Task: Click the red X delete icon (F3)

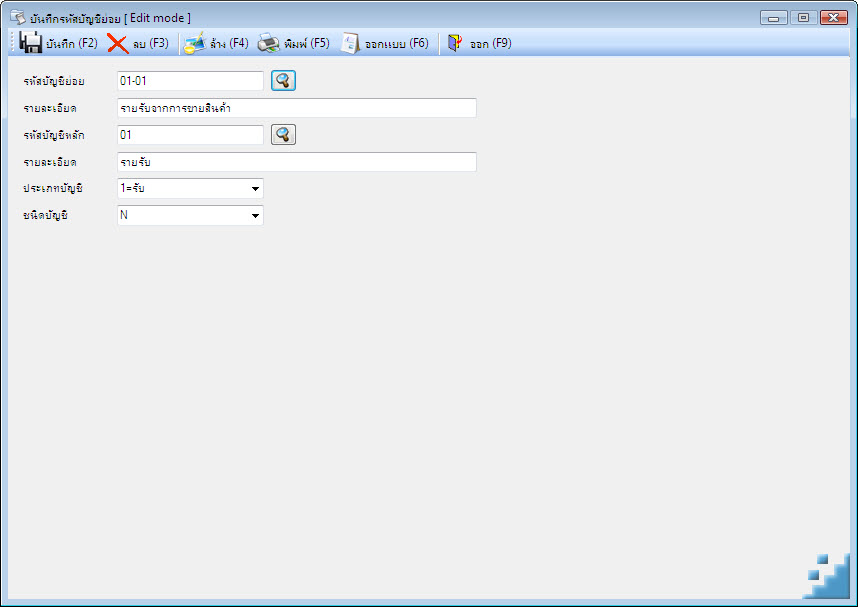Action: click(118, 43)
